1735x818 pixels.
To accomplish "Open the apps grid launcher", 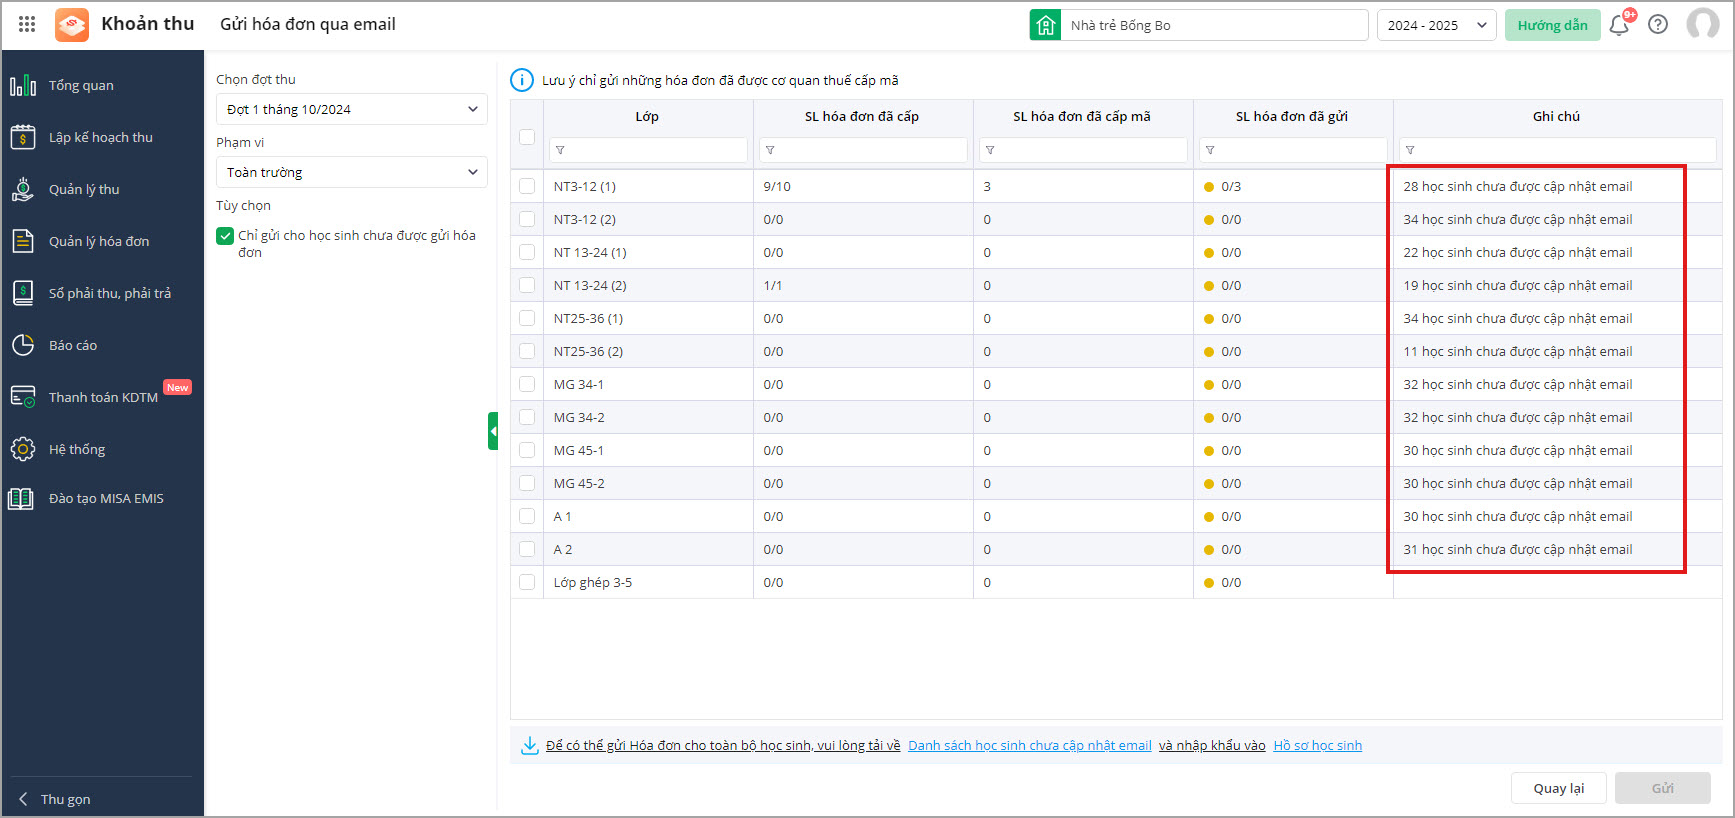I will coord(27,24).
